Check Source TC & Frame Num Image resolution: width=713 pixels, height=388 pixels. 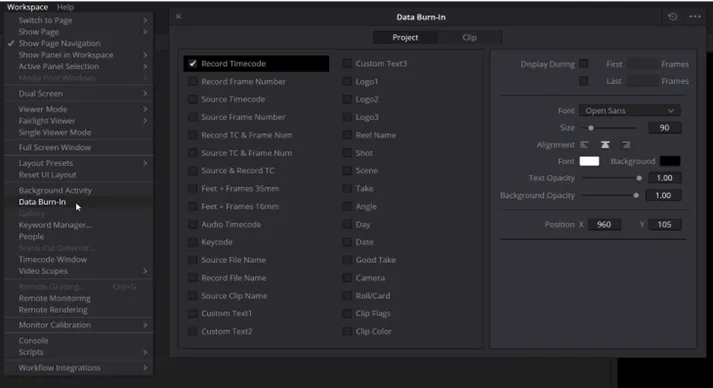point(192,153)
